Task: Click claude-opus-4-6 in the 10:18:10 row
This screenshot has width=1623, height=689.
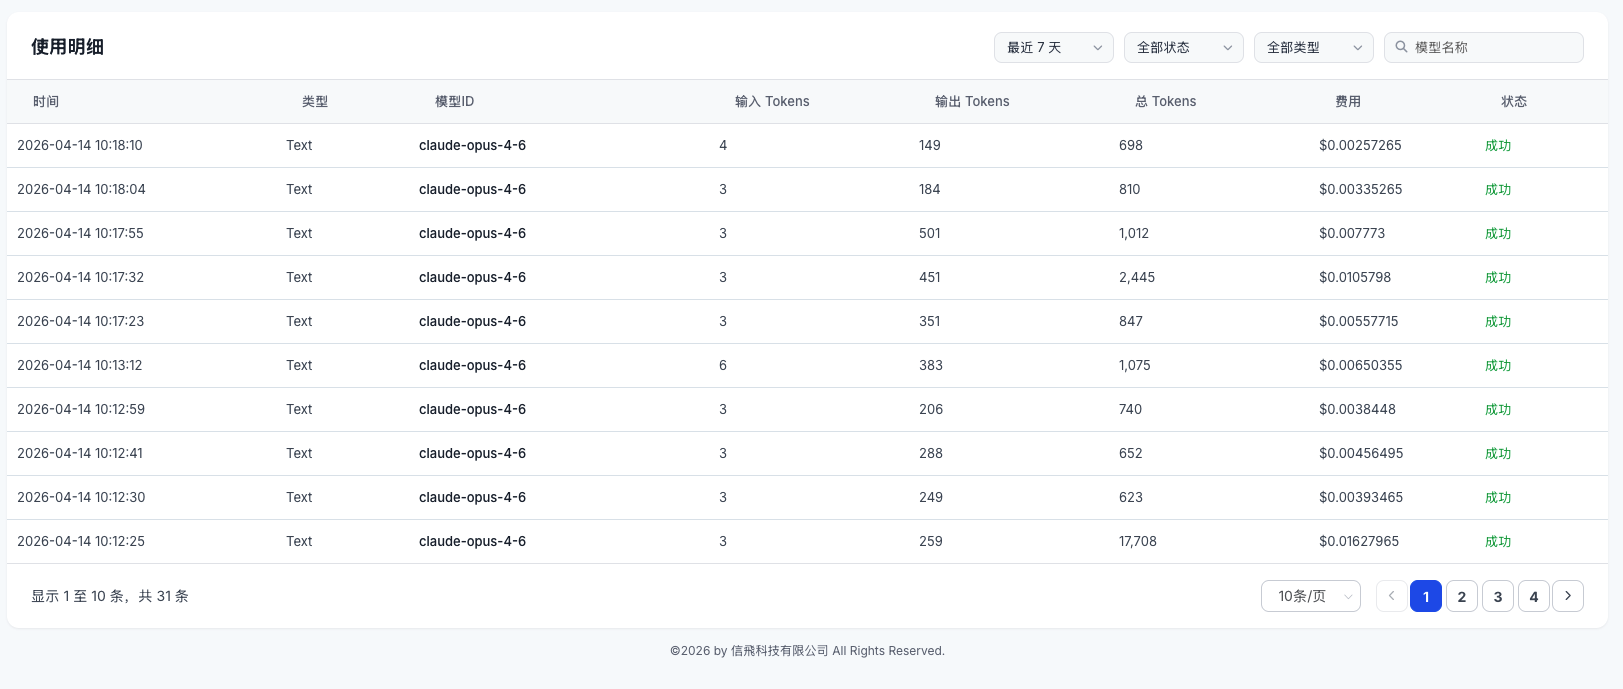Action: 472,146
